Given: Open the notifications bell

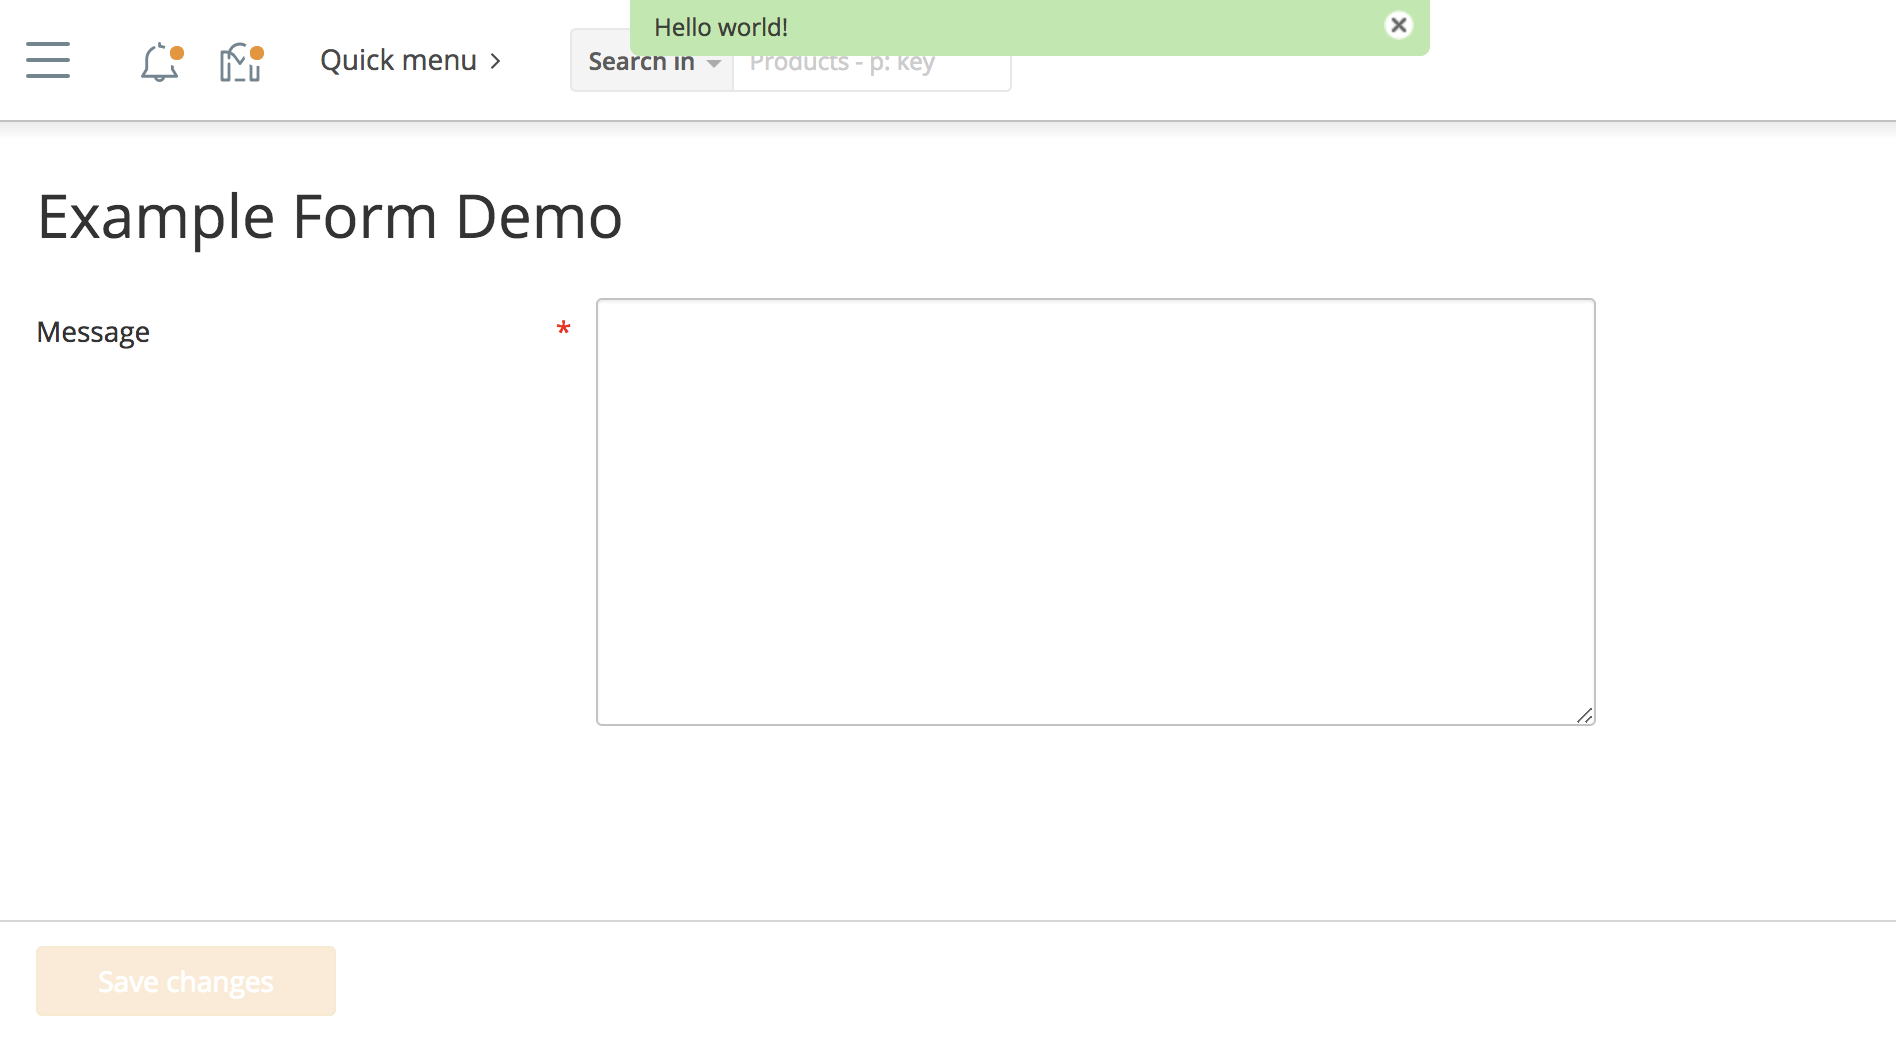Looking at the screenshot, I should [x=158, y=64].
